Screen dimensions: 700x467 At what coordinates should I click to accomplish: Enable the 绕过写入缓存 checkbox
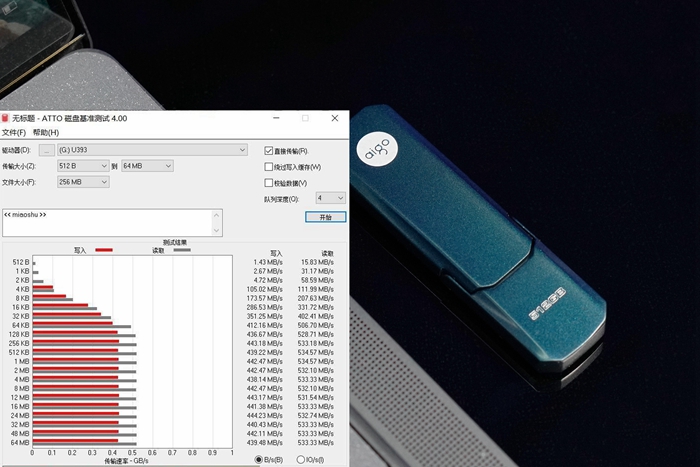[x=269, y=167]
